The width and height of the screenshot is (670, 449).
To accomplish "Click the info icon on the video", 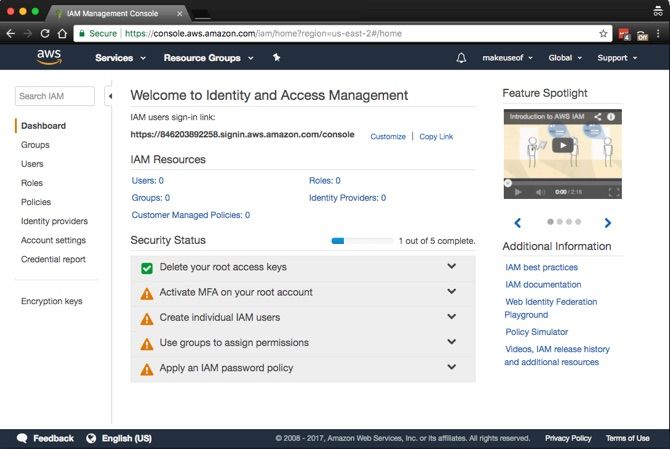I will tap(611, 117).
